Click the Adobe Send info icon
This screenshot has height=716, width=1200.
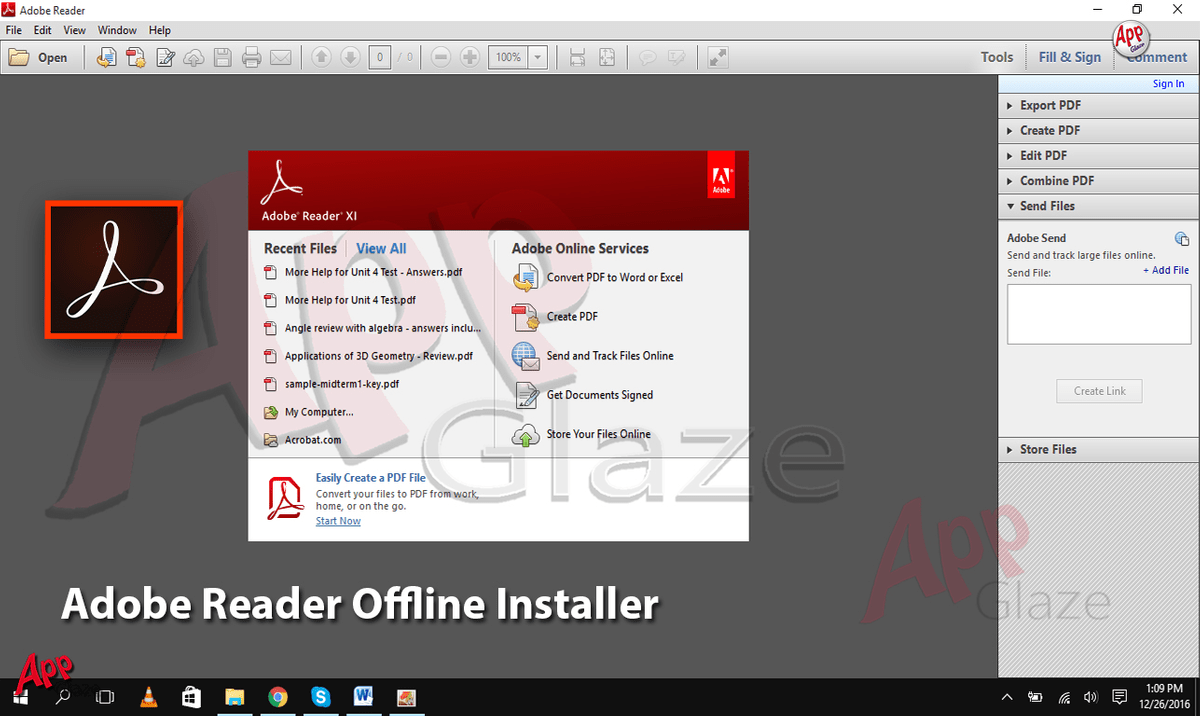[x=1181, y=238]
